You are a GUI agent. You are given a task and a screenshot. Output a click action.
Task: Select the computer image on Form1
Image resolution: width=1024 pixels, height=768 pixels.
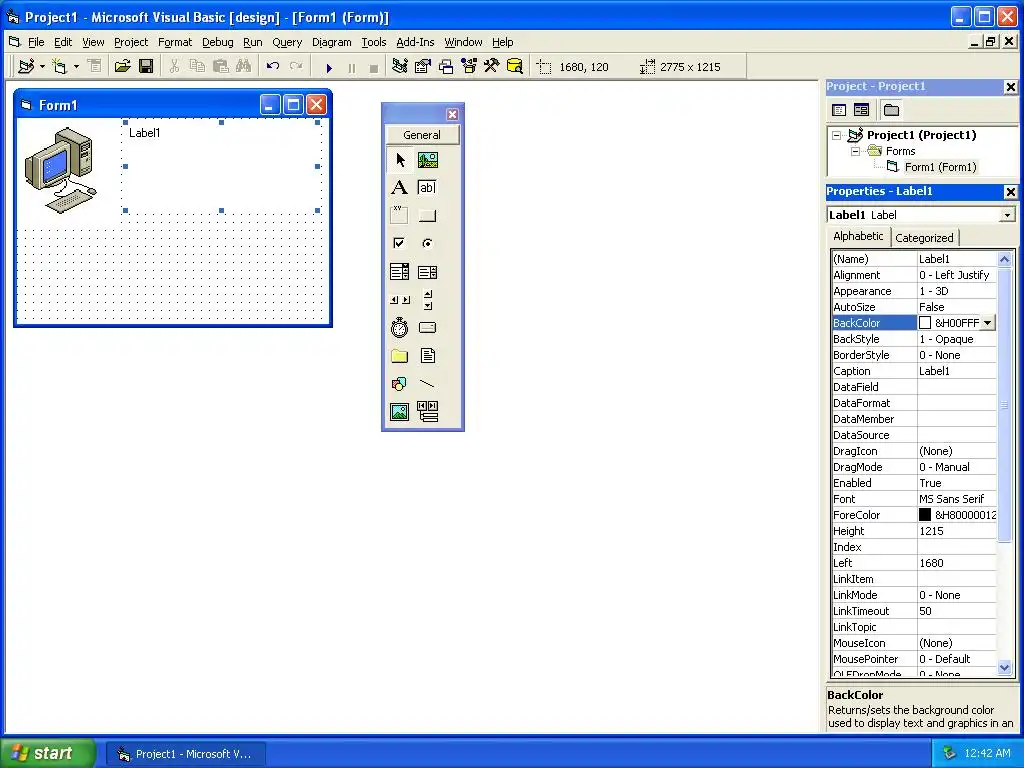(61, 169)
